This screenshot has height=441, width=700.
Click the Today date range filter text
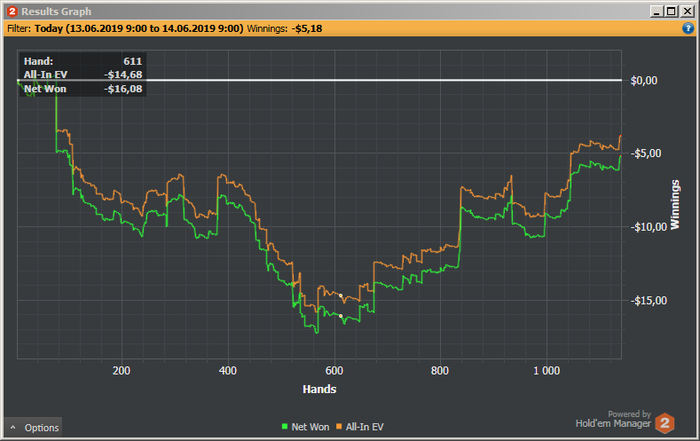(139, 29)
